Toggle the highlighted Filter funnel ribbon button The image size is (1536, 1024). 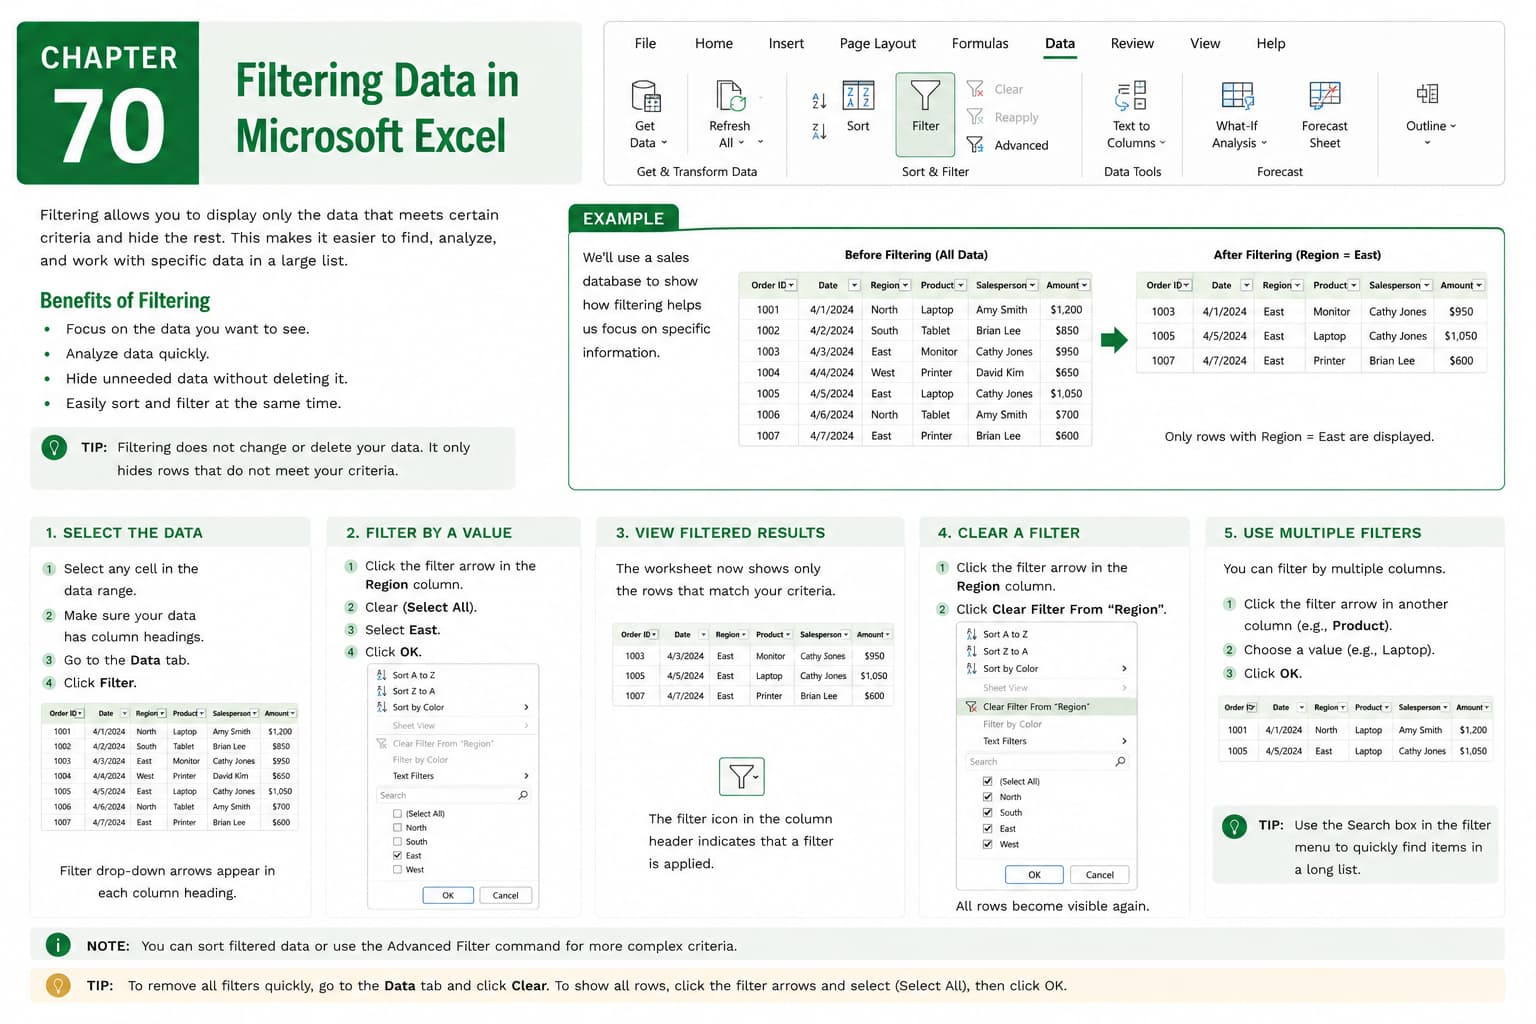point(925,114)
